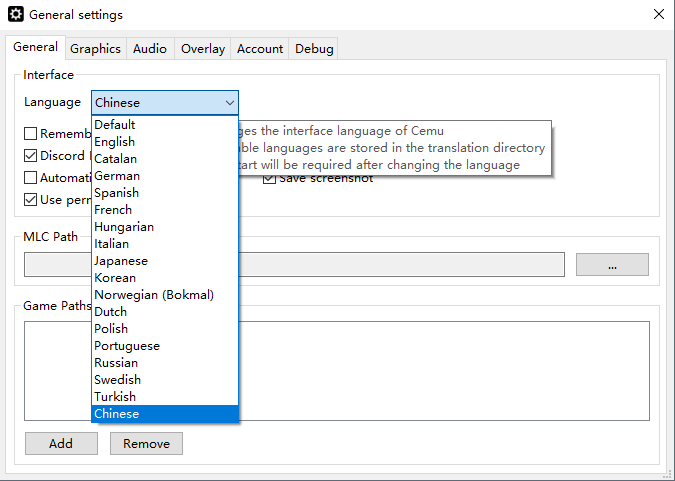675x481 pixels.
Task: Close the General settings window
Action: [x=659, y=14]
